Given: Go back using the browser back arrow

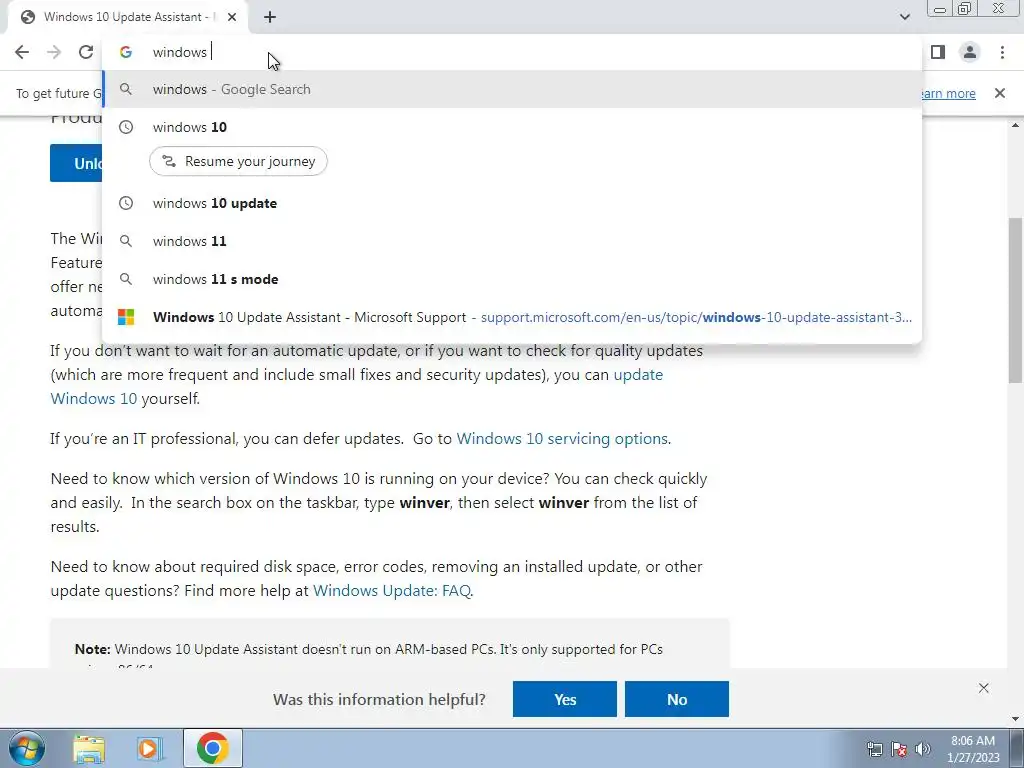Looking at the screenshot, I should [x=22, y=52].
